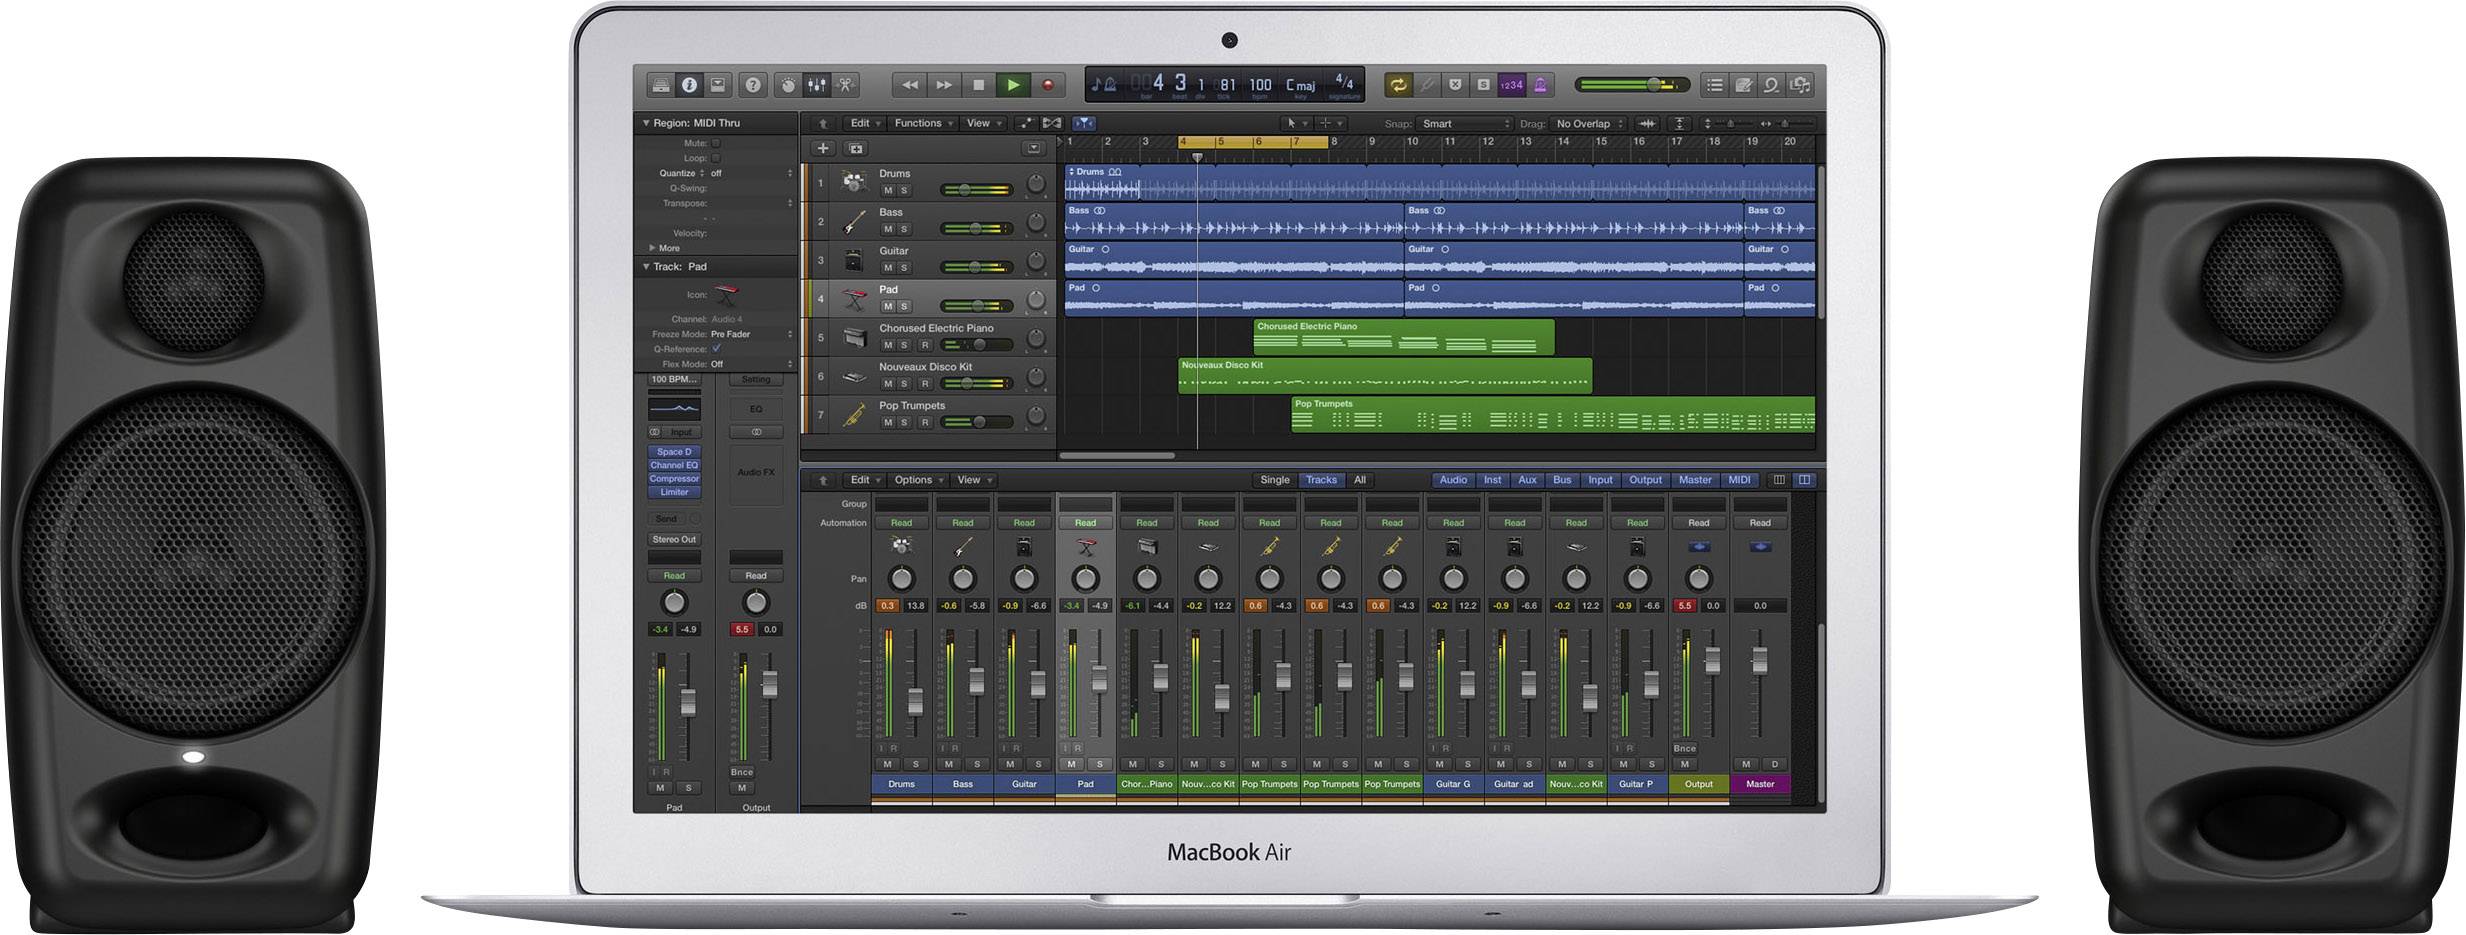
Task: Click the plus button to add track
Action: pyautogui.click(x=822, y=148)
